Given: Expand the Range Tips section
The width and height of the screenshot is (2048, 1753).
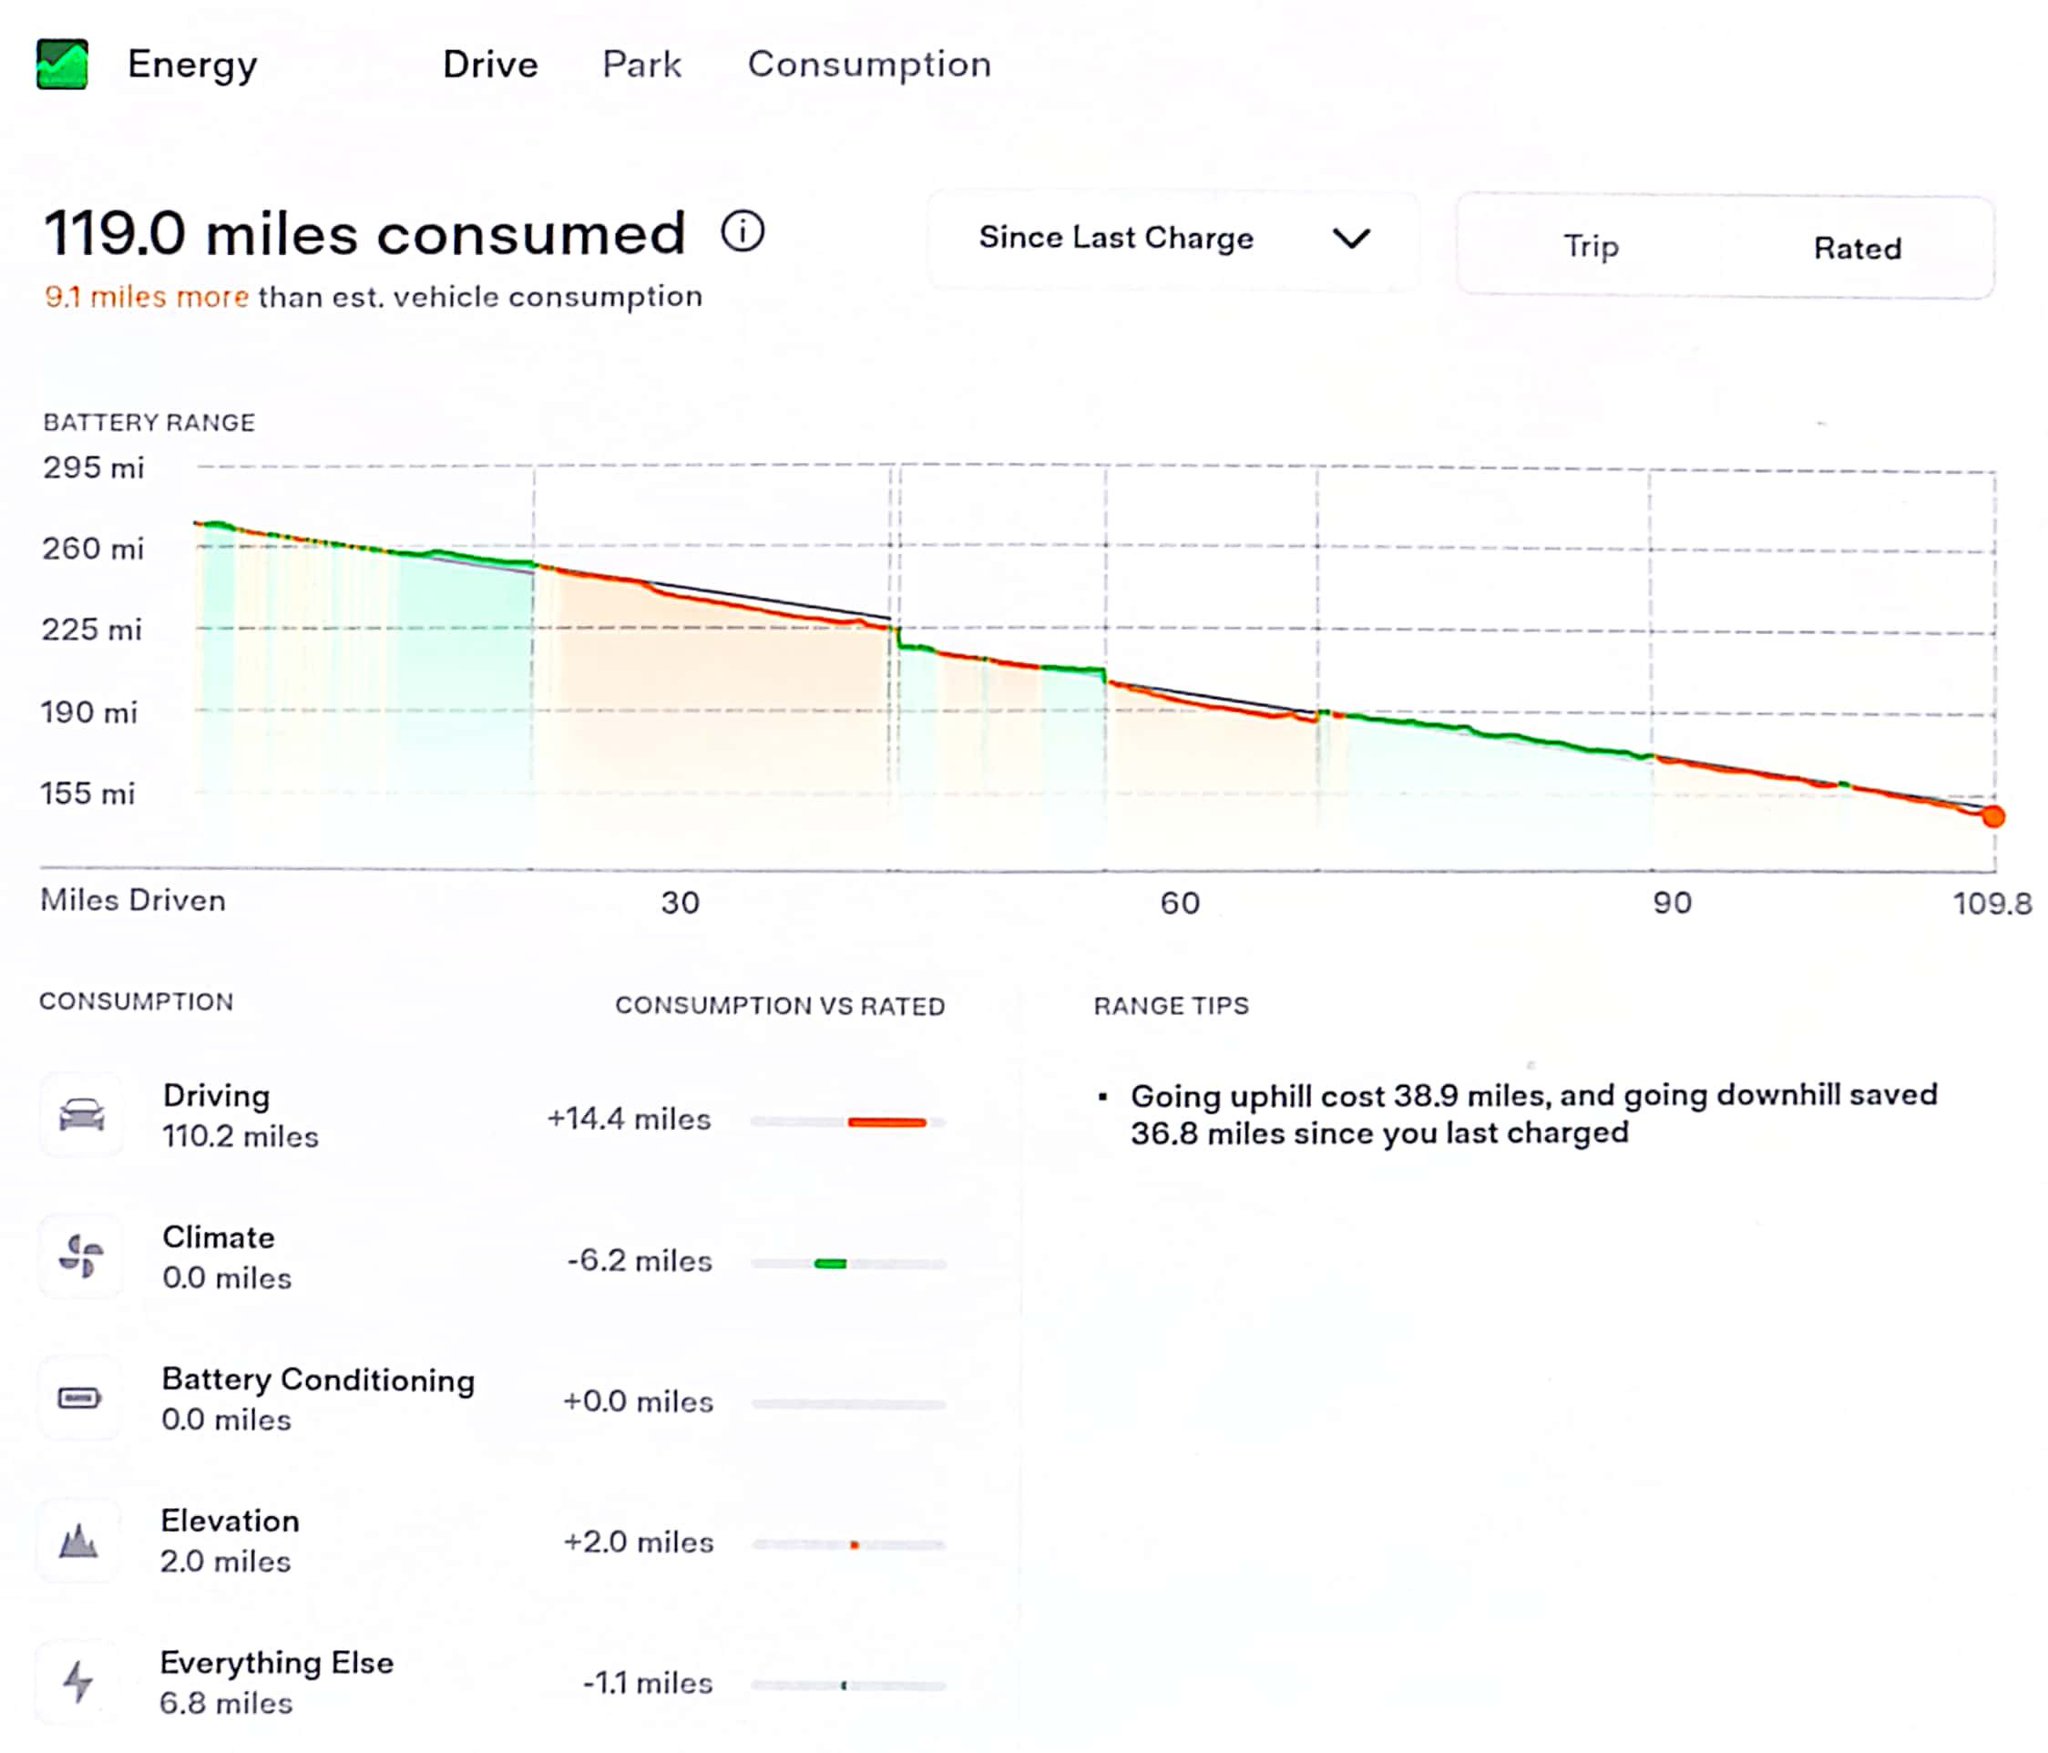Looking at the screenshot, I should click(1171, 1005).
